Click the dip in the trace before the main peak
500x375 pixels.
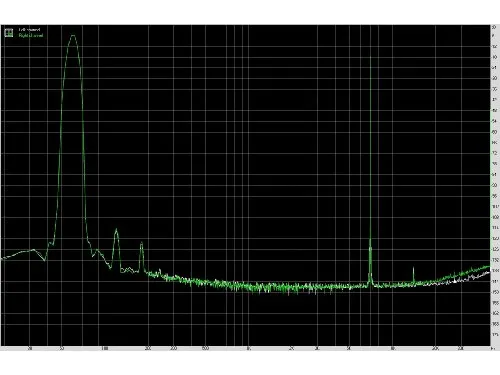pos(45,260)
